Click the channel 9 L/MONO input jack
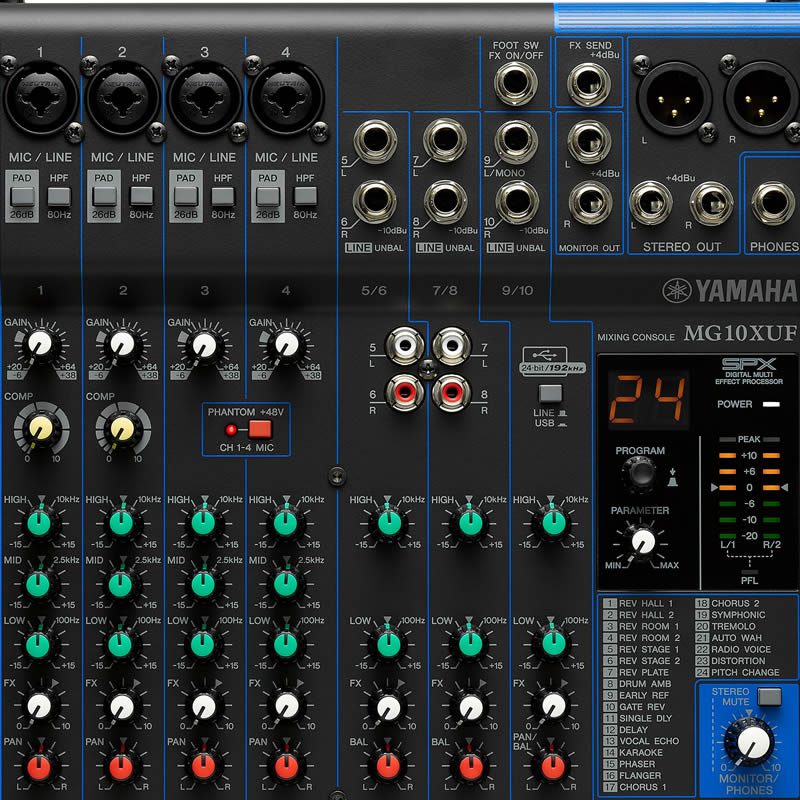The width and height of the screenshot is (800, 800). [516, 141]
